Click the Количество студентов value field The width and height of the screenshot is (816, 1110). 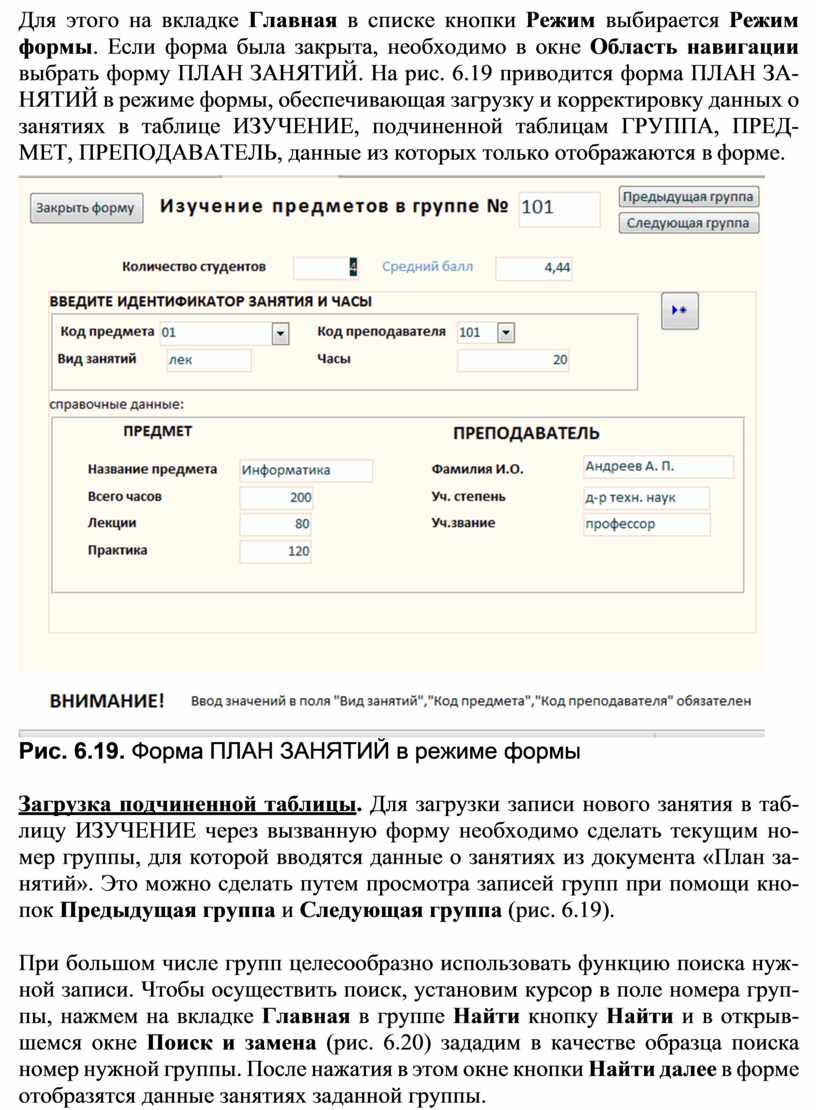click(x=326, y=268)
